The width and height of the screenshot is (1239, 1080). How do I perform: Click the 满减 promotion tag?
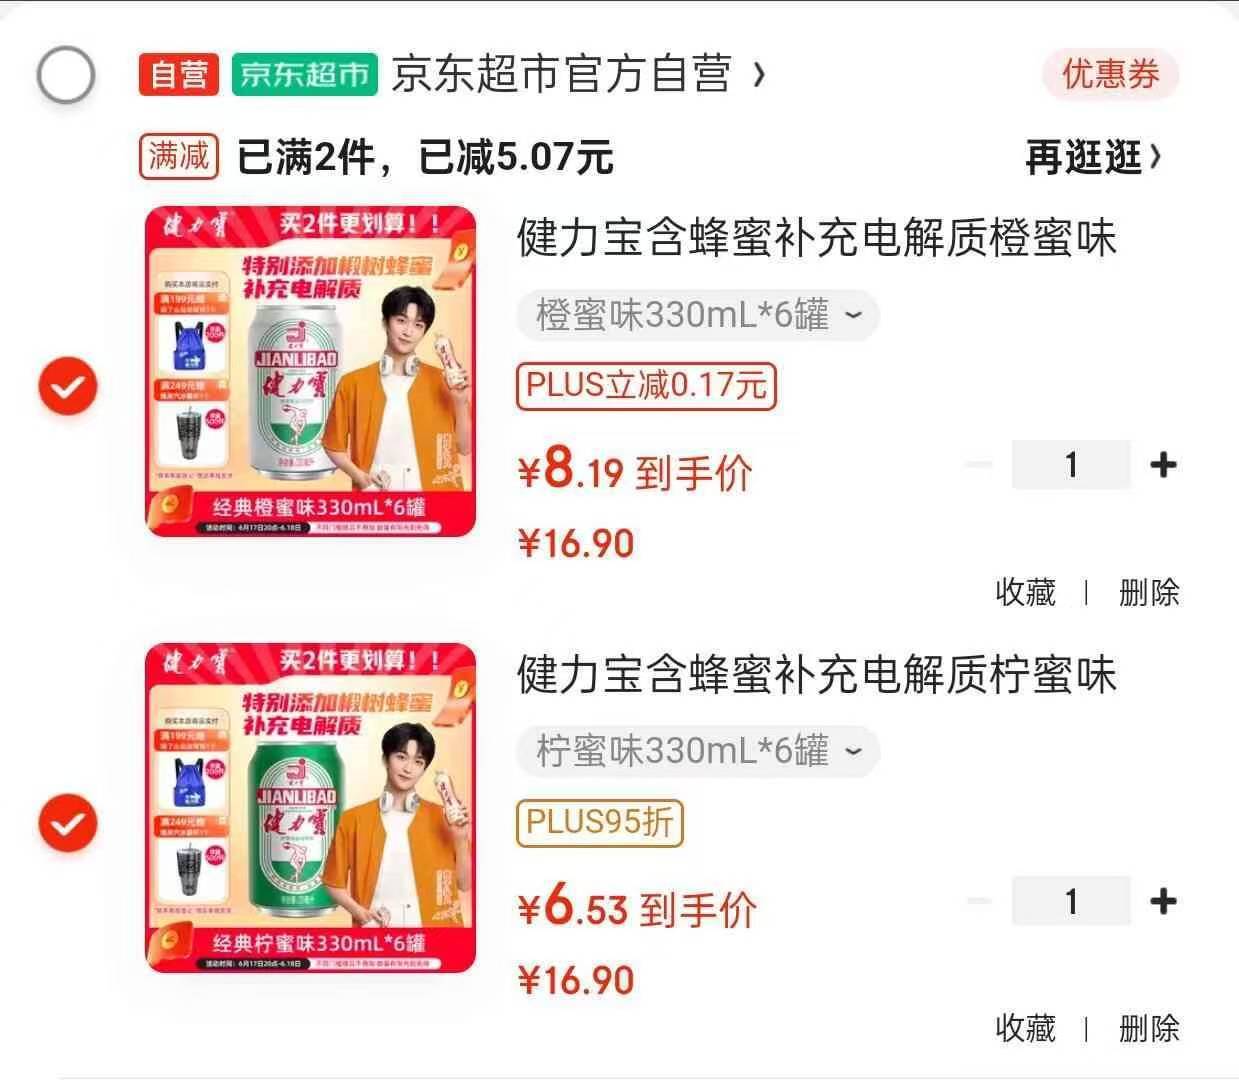[x=179, y=156]
